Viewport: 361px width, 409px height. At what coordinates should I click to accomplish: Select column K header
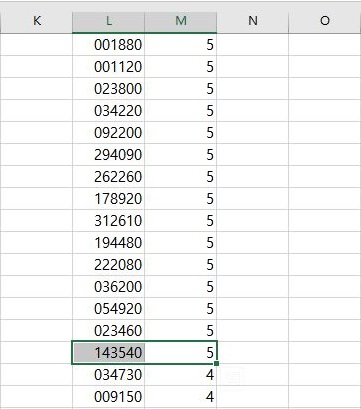(36, 21)
